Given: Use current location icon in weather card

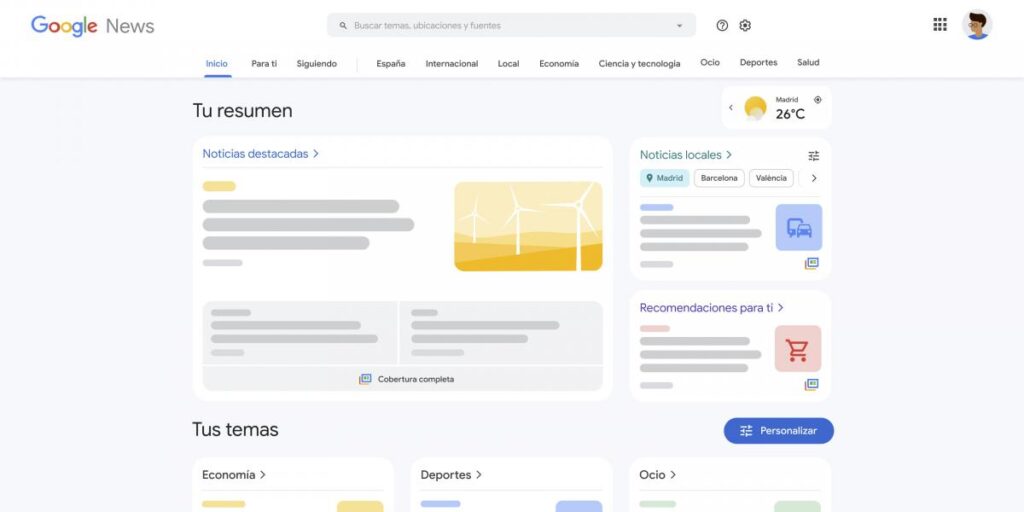Looking at the screenshot, I should 818,100.
